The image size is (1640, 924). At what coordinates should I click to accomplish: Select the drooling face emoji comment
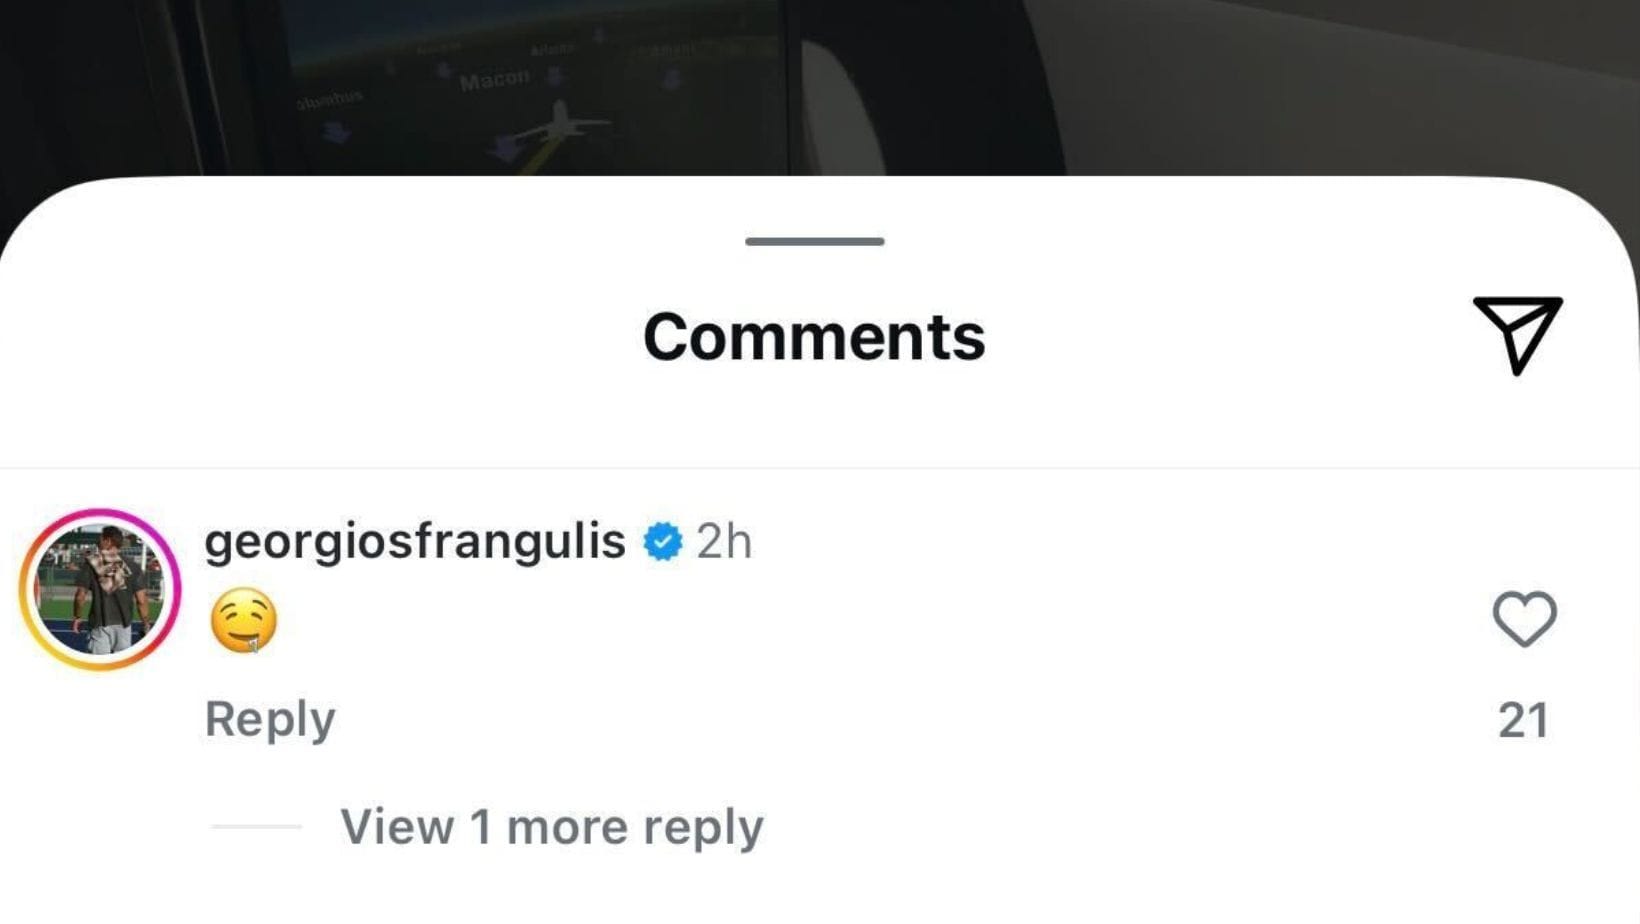(x=243, y=620)
